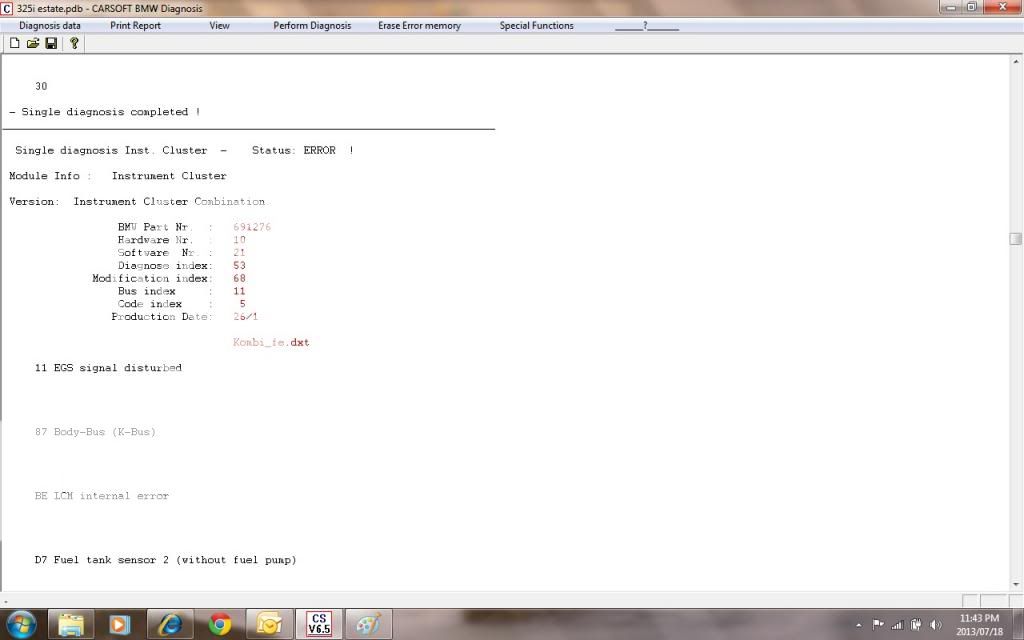
Task: Click the Windows Start button
Action: click(x=21, y=624)
